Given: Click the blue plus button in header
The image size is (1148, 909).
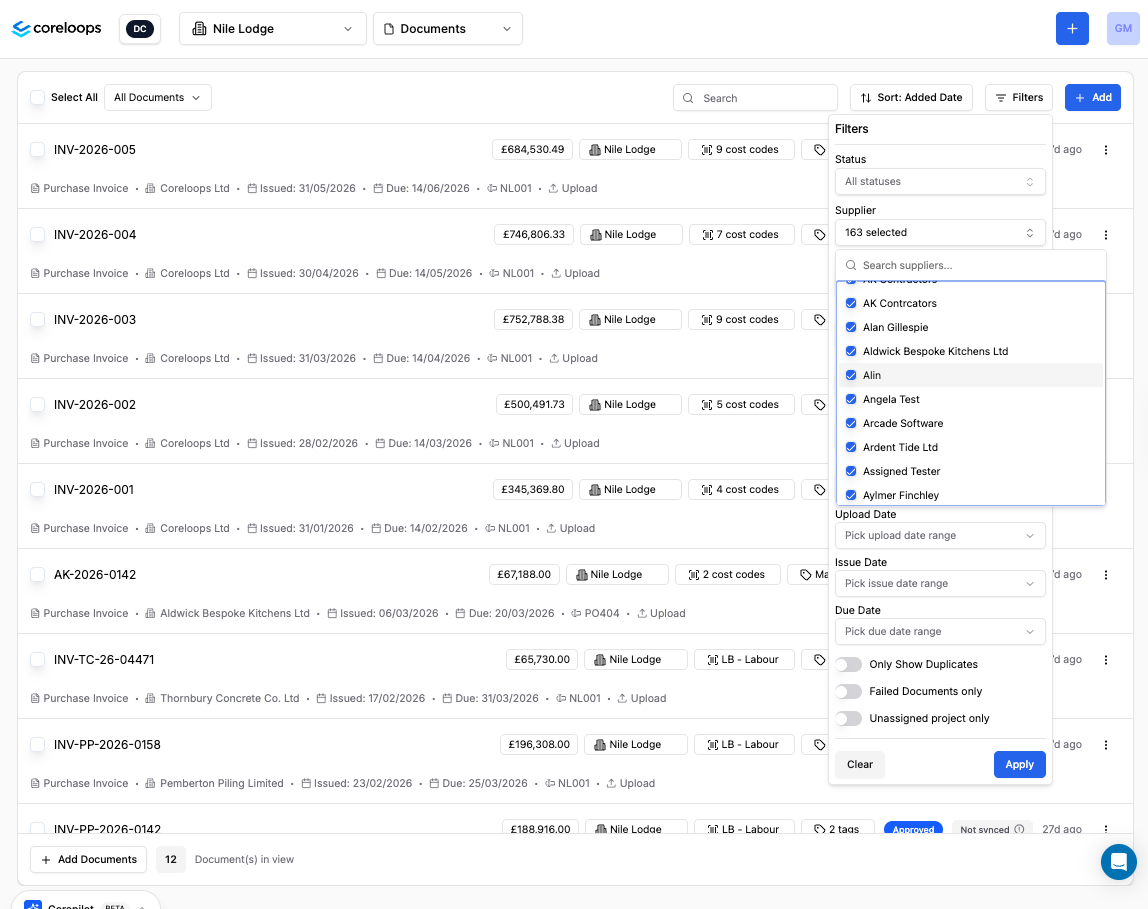Looking at the screenshot, I should coord(1072,29).
